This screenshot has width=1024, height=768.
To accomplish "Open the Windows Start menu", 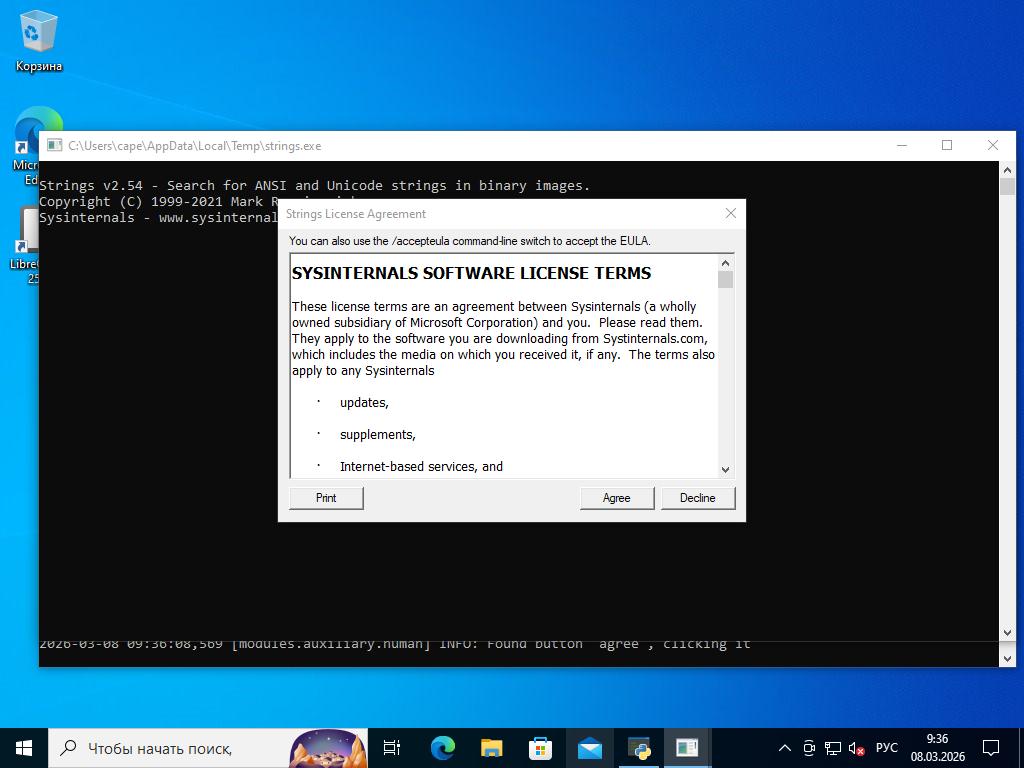I will click(24, 748).
